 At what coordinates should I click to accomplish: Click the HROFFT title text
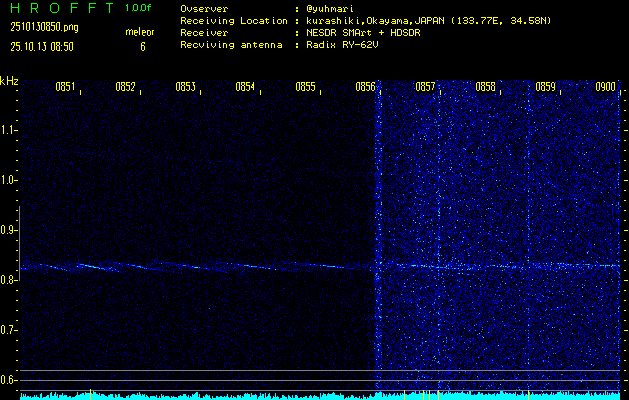coord(60,8)
